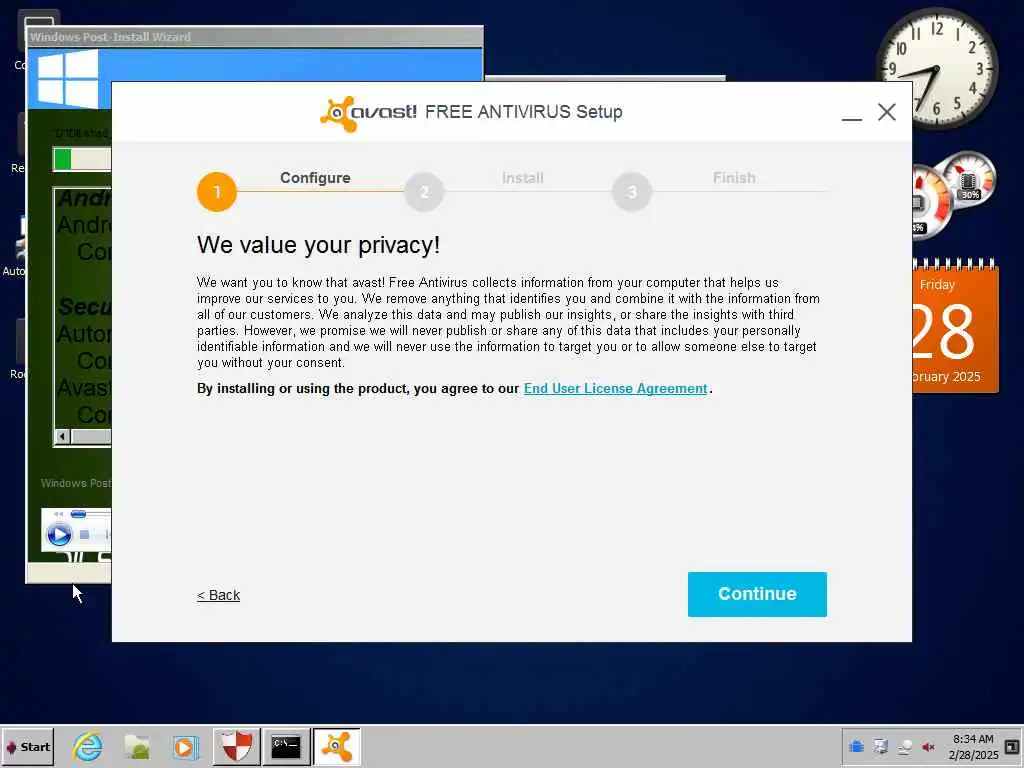Click the avast! logo in setup header
Screen dimensions: 1024x768
pos(368,113)
